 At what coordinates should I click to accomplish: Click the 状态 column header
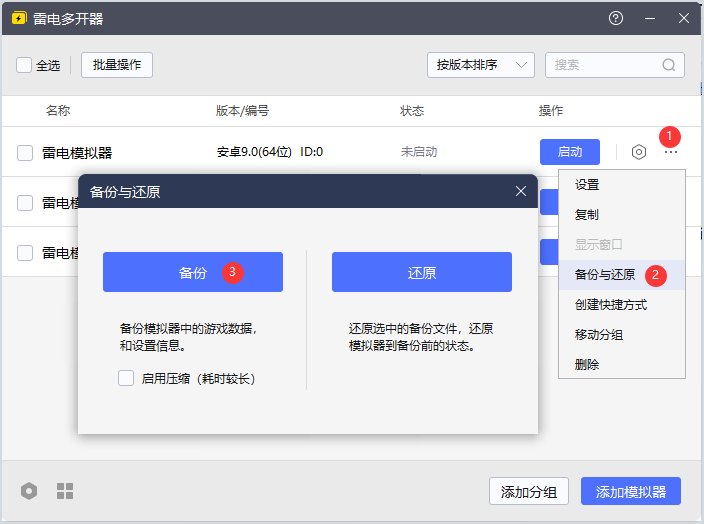[412, 111]
